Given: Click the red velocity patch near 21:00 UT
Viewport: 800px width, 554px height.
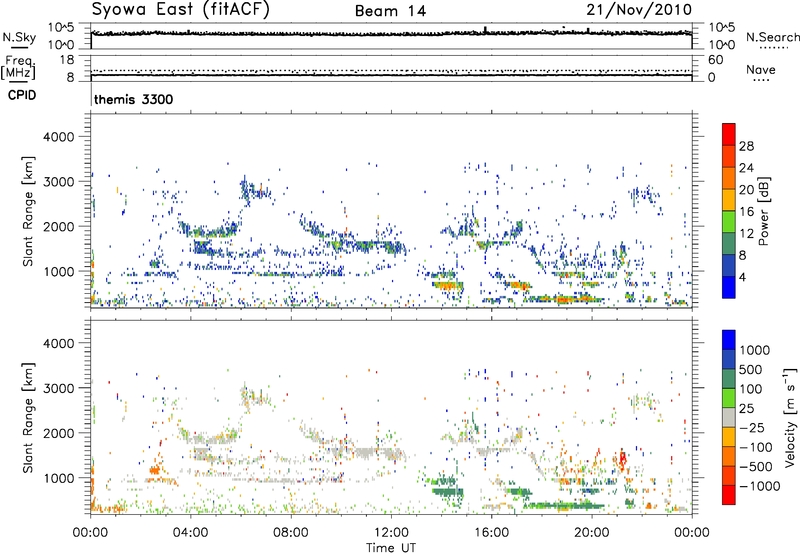Looking at the screenshot, I should tap(622, 459).
